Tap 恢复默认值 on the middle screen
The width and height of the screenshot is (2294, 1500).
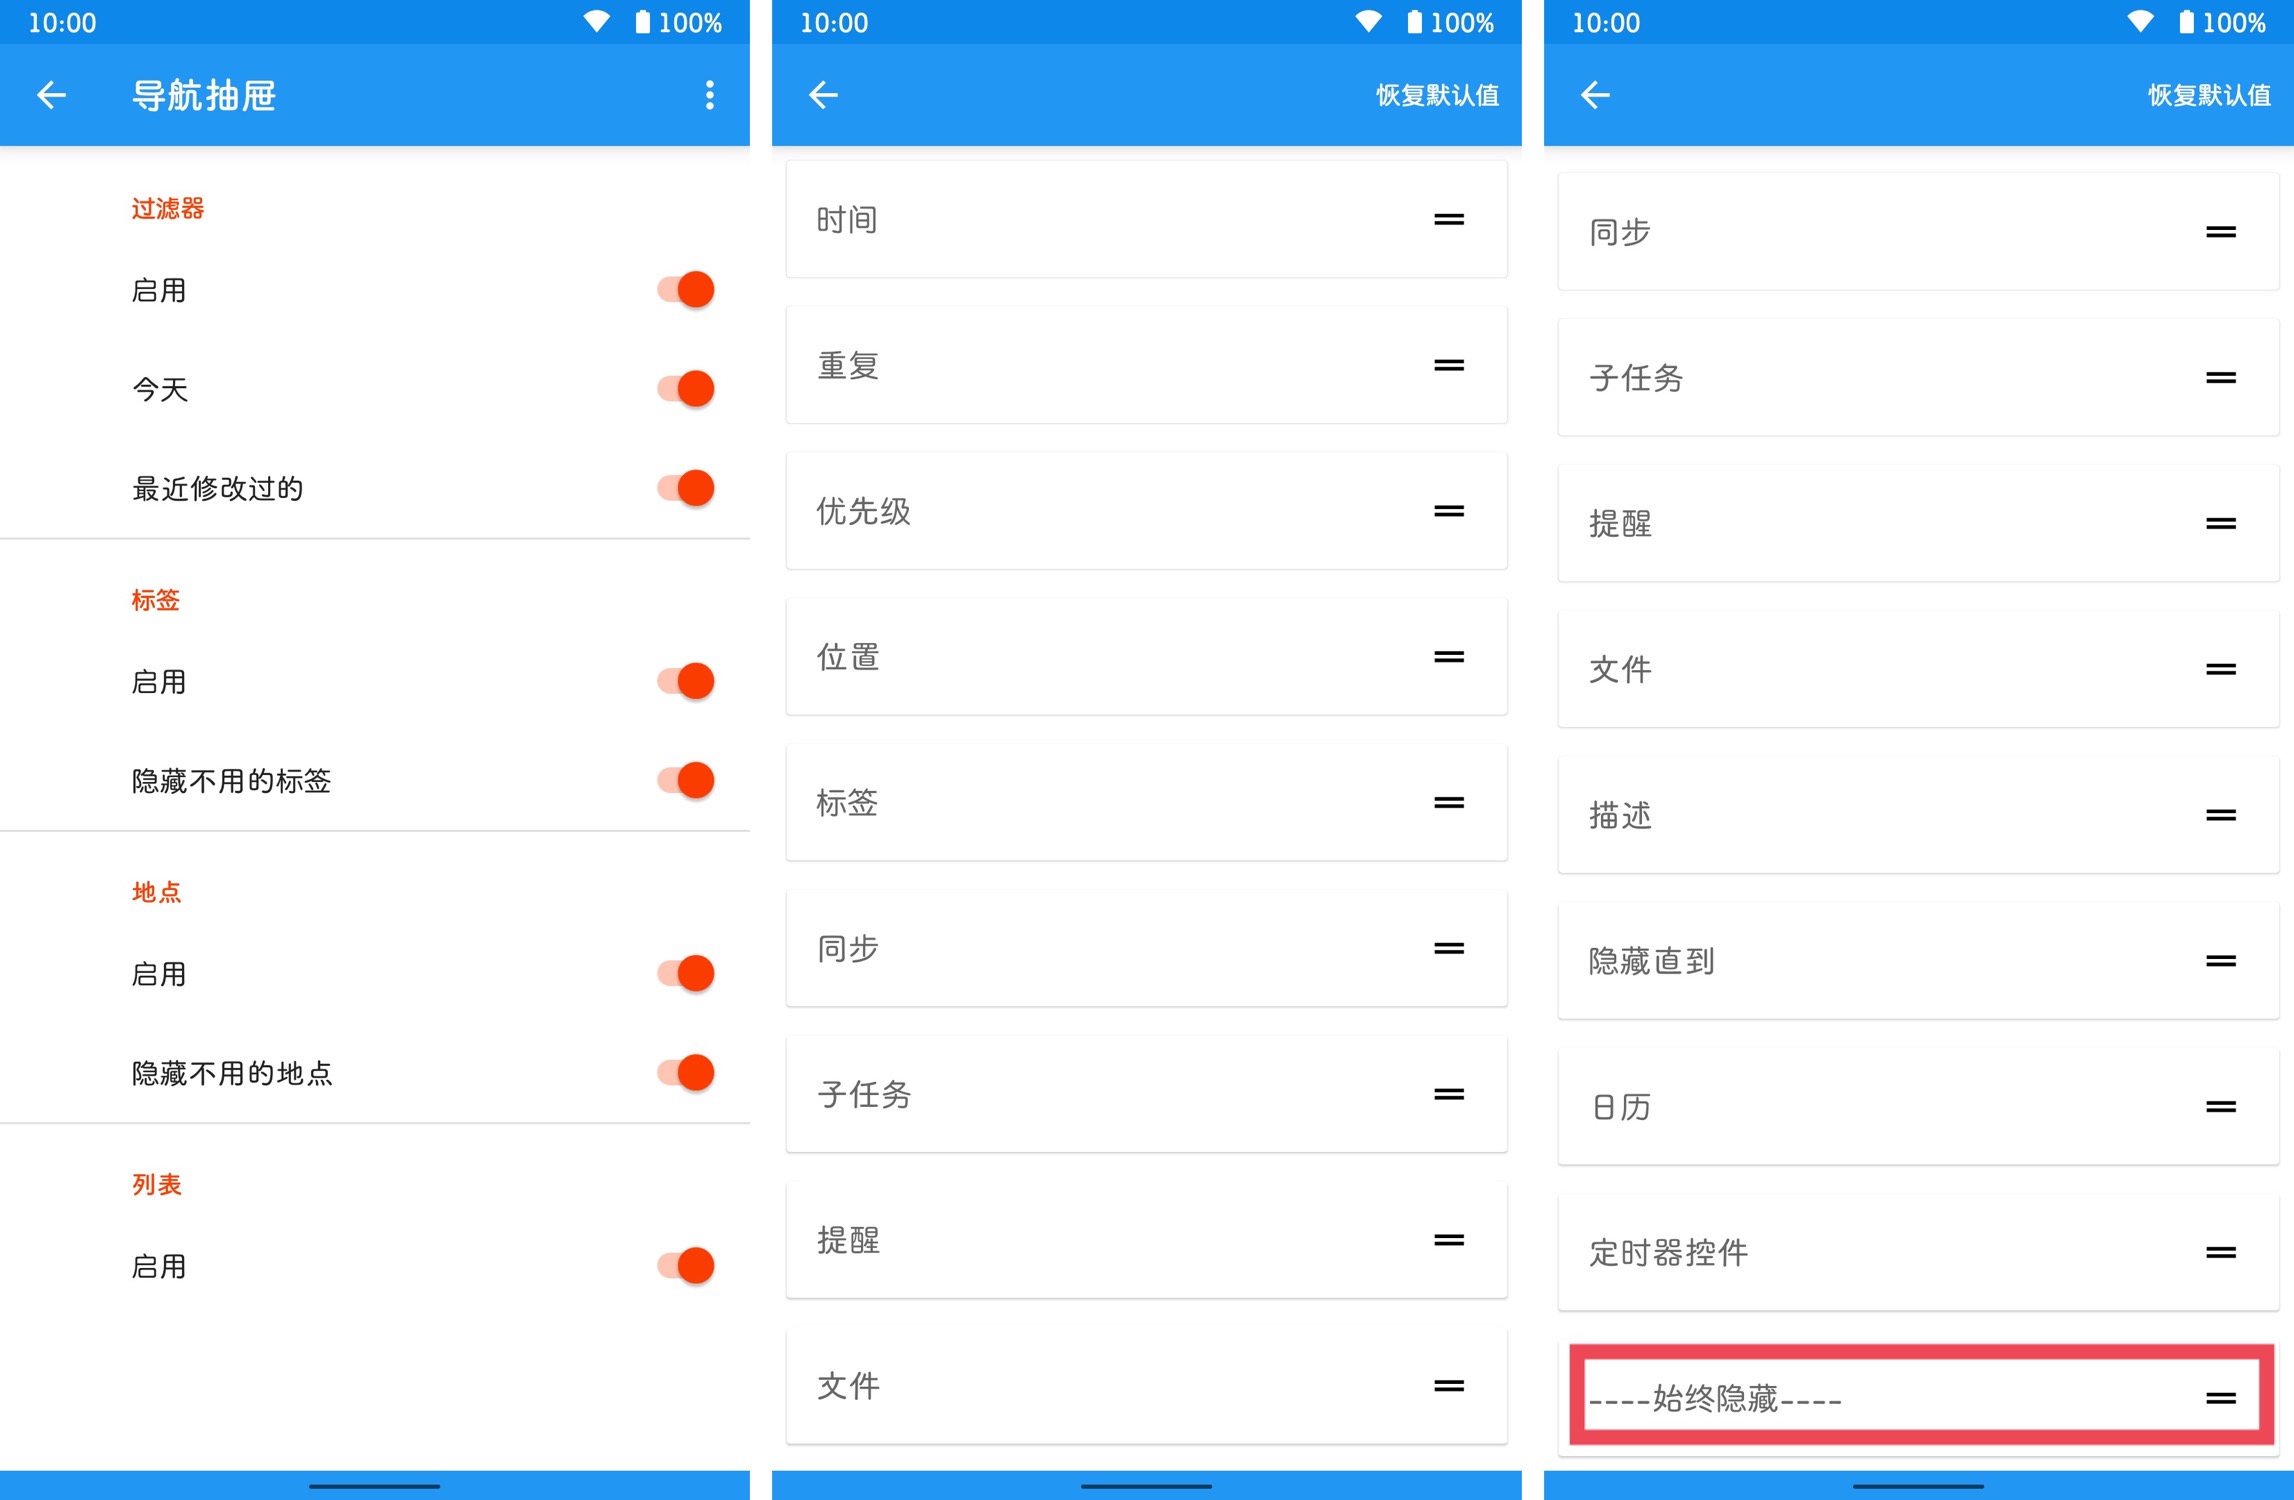coord(1437,95)
